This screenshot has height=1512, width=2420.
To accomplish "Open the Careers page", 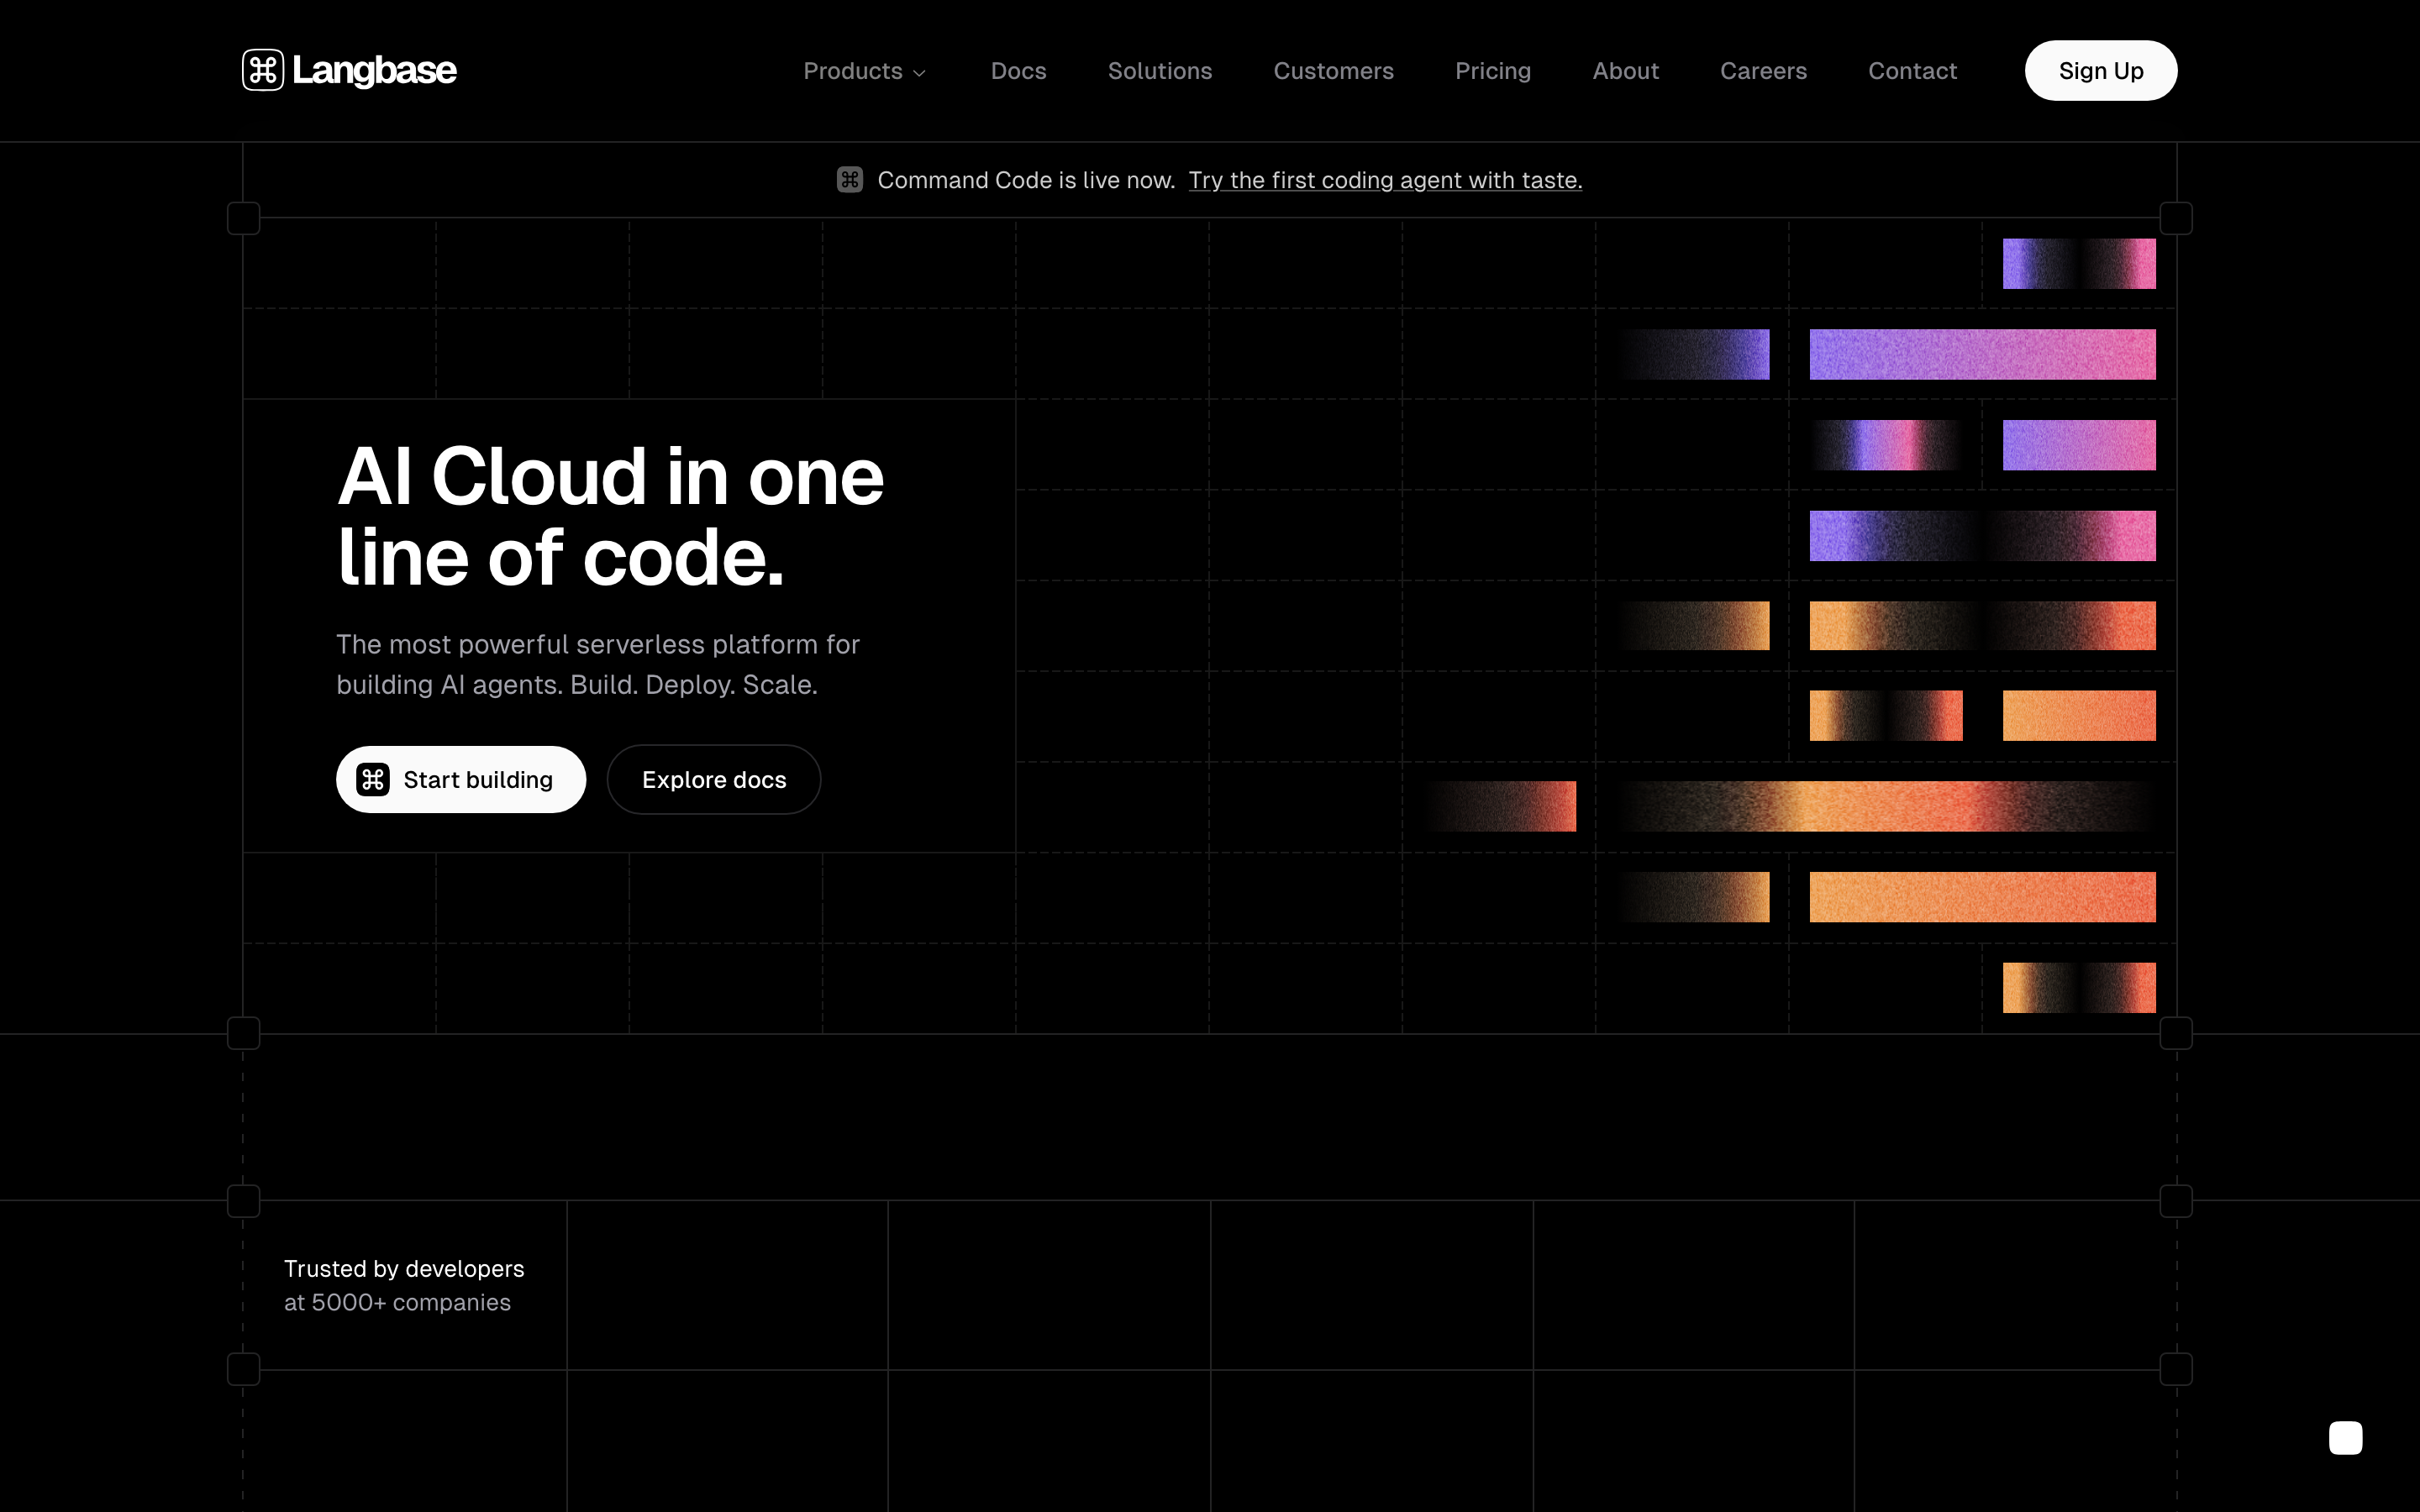I will 1763,71.
